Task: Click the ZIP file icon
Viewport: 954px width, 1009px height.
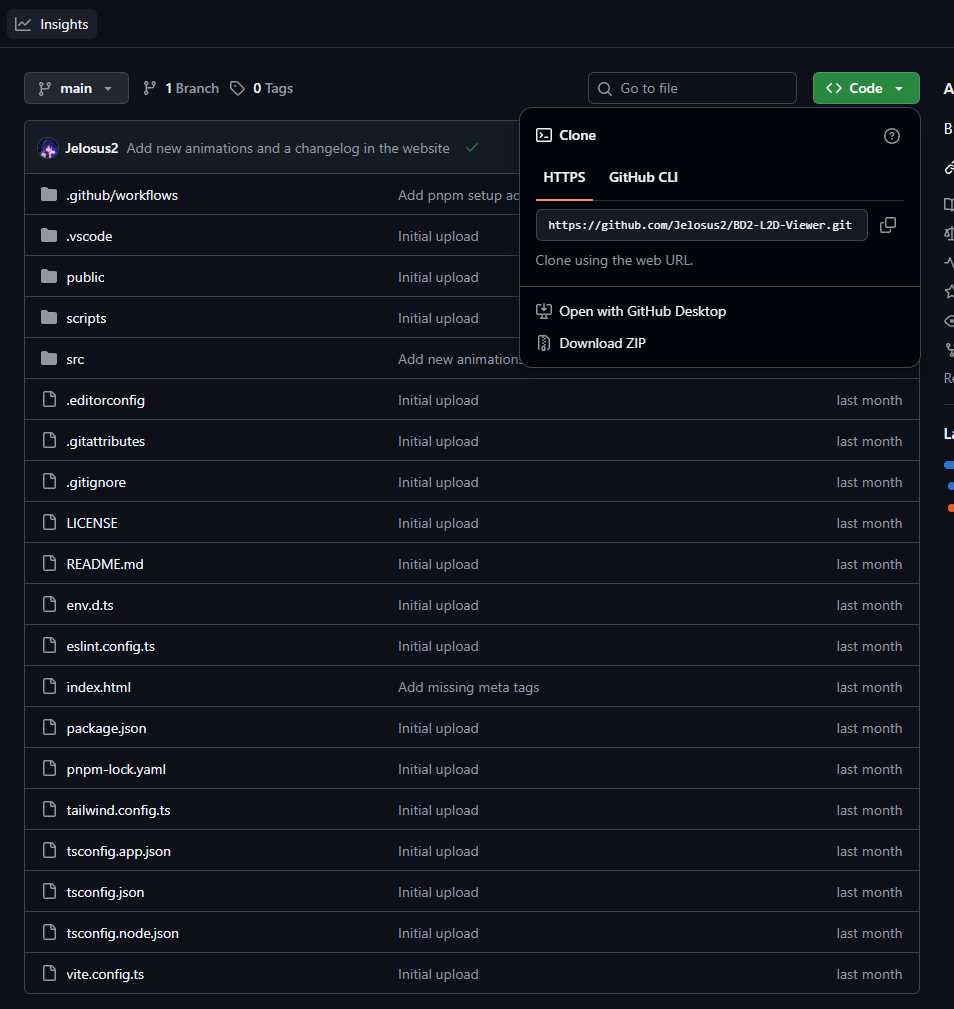Action: click(x=544, y=344)
